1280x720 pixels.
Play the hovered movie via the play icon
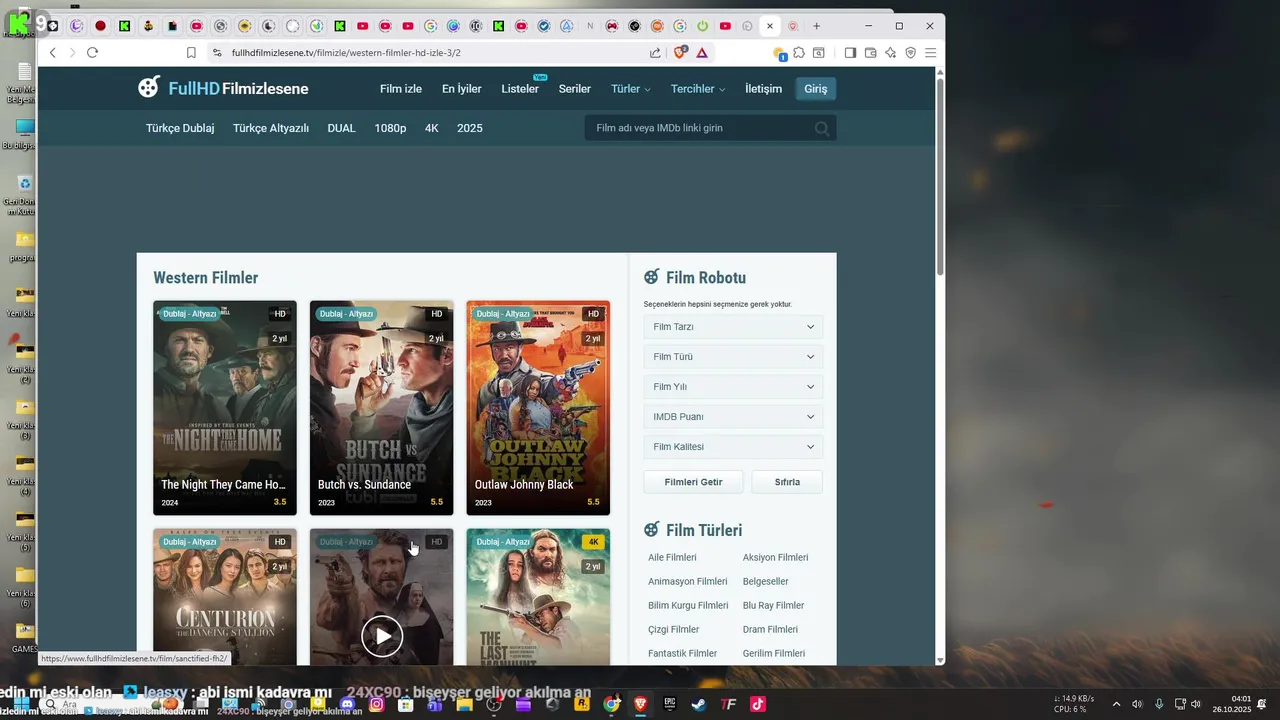382,636
